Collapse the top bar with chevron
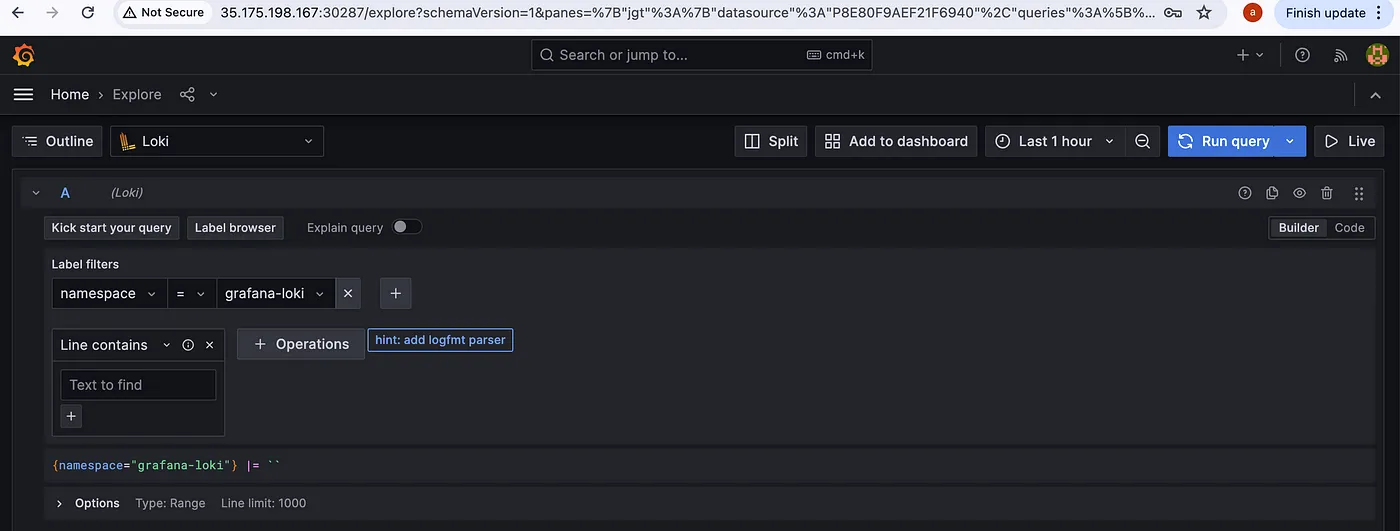 (x=1375, y=95)
